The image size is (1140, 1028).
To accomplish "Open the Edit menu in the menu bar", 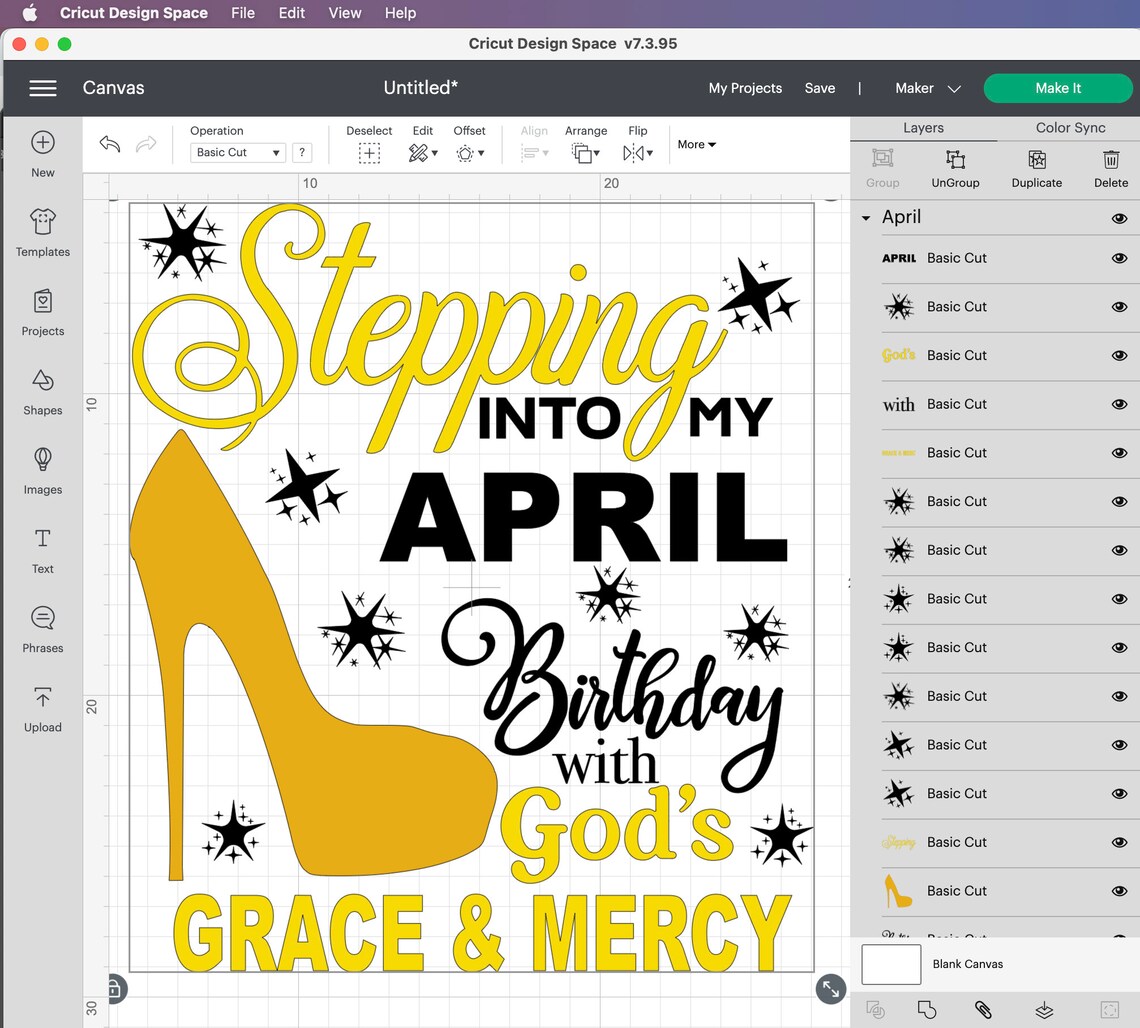I will 291,13.
